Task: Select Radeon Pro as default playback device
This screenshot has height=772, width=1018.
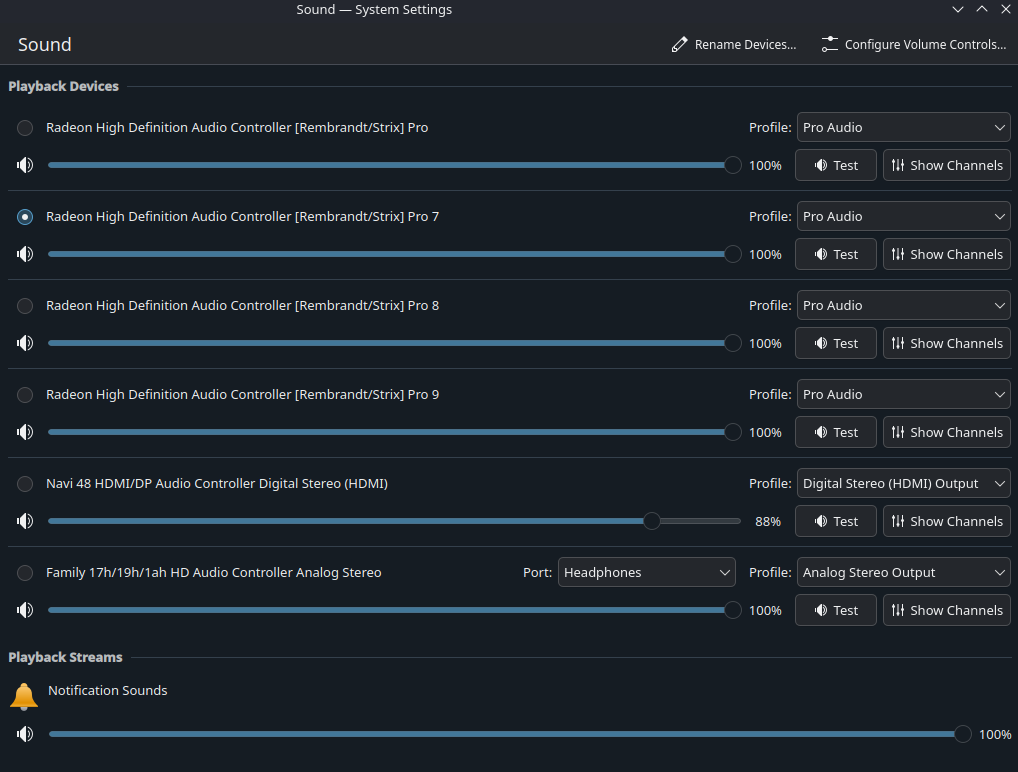Action: point(25,128)
